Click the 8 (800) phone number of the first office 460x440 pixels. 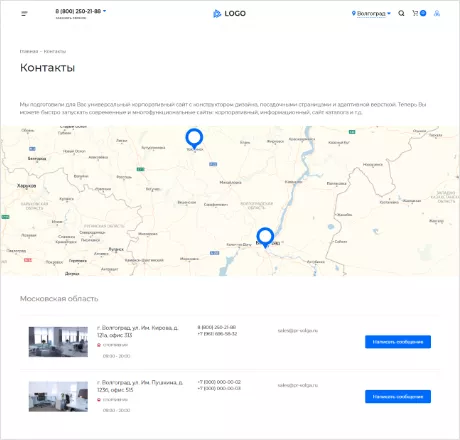pyautogui.click(x=217, y=327)
